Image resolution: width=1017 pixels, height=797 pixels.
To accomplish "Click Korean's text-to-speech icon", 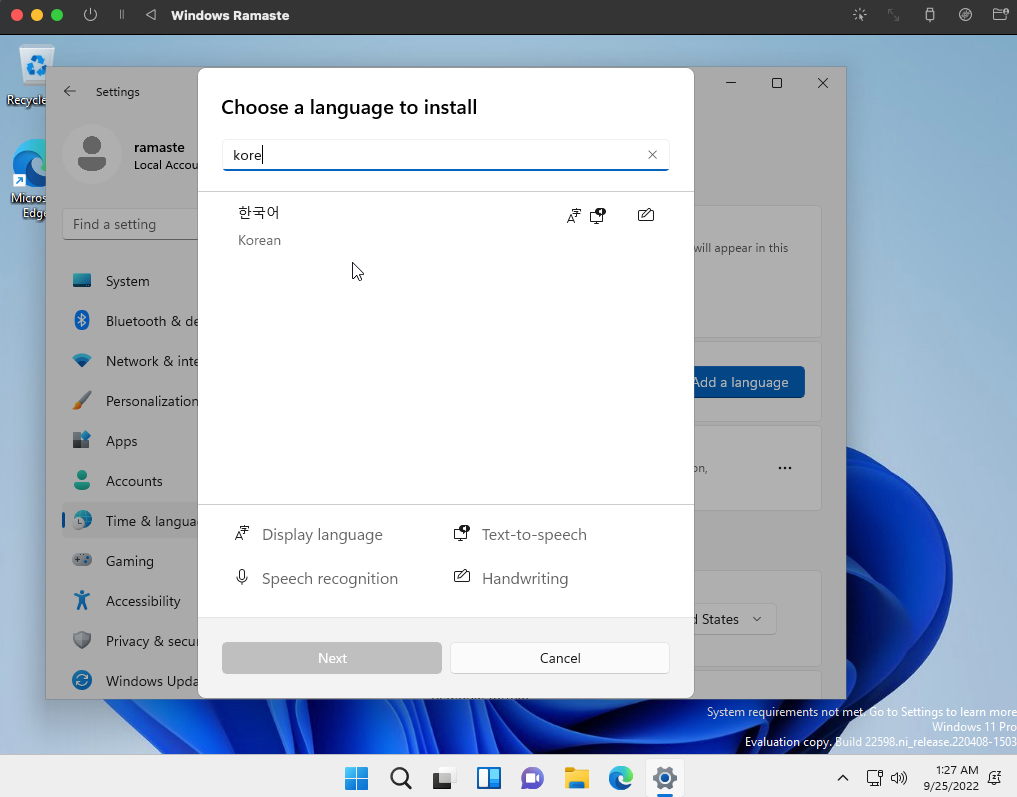I will pos(597,215).
